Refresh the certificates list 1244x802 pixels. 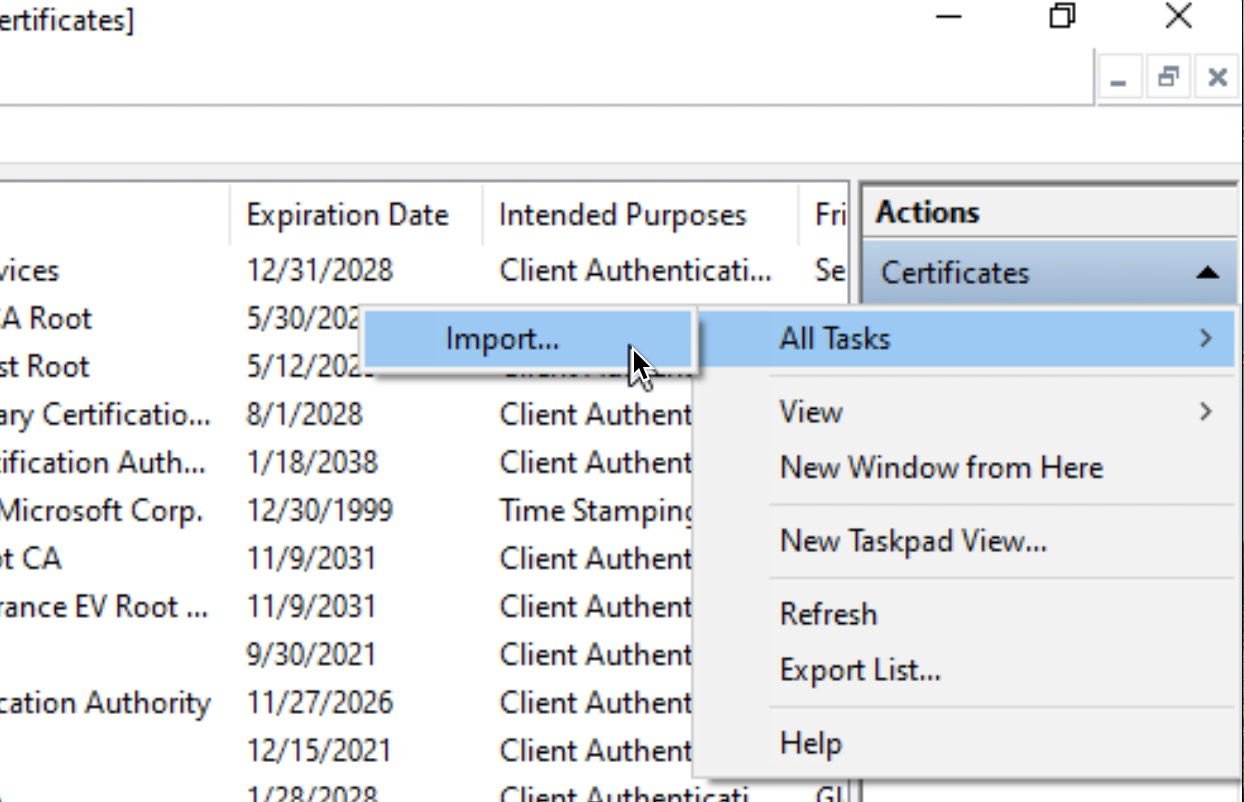(827, 613)
